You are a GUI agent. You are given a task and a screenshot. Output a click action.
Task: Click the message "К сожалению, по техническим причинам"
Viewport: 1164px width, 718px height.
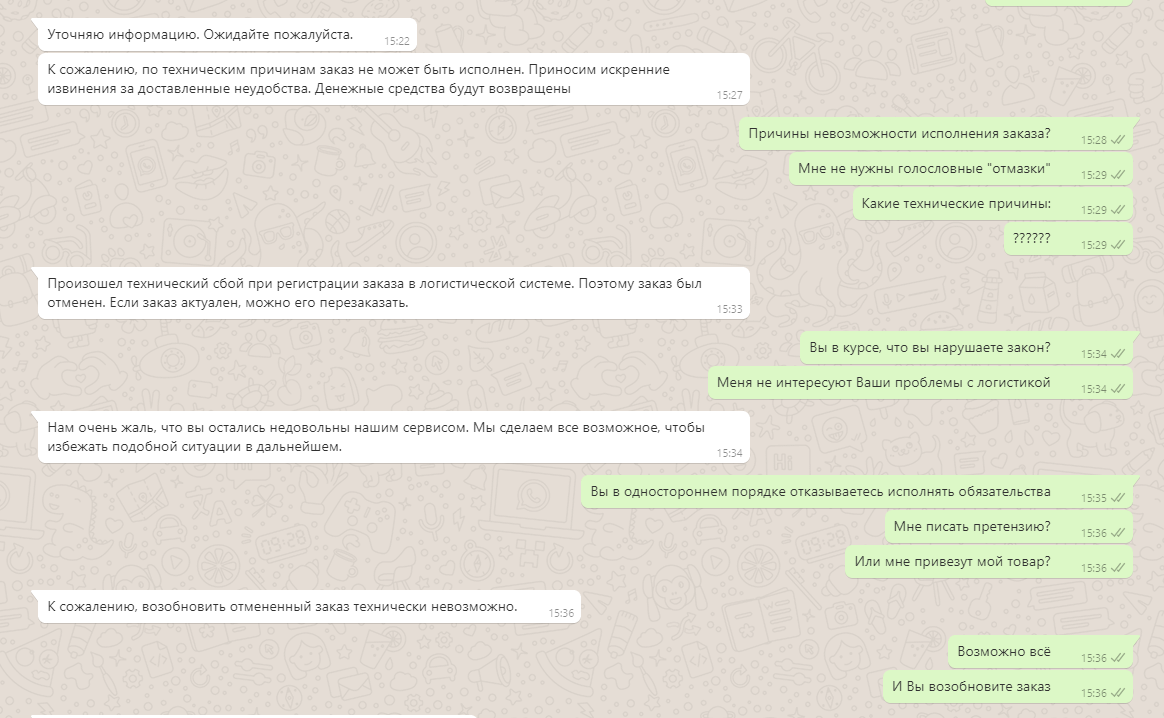pyautogui.click(x=393, y=79)
